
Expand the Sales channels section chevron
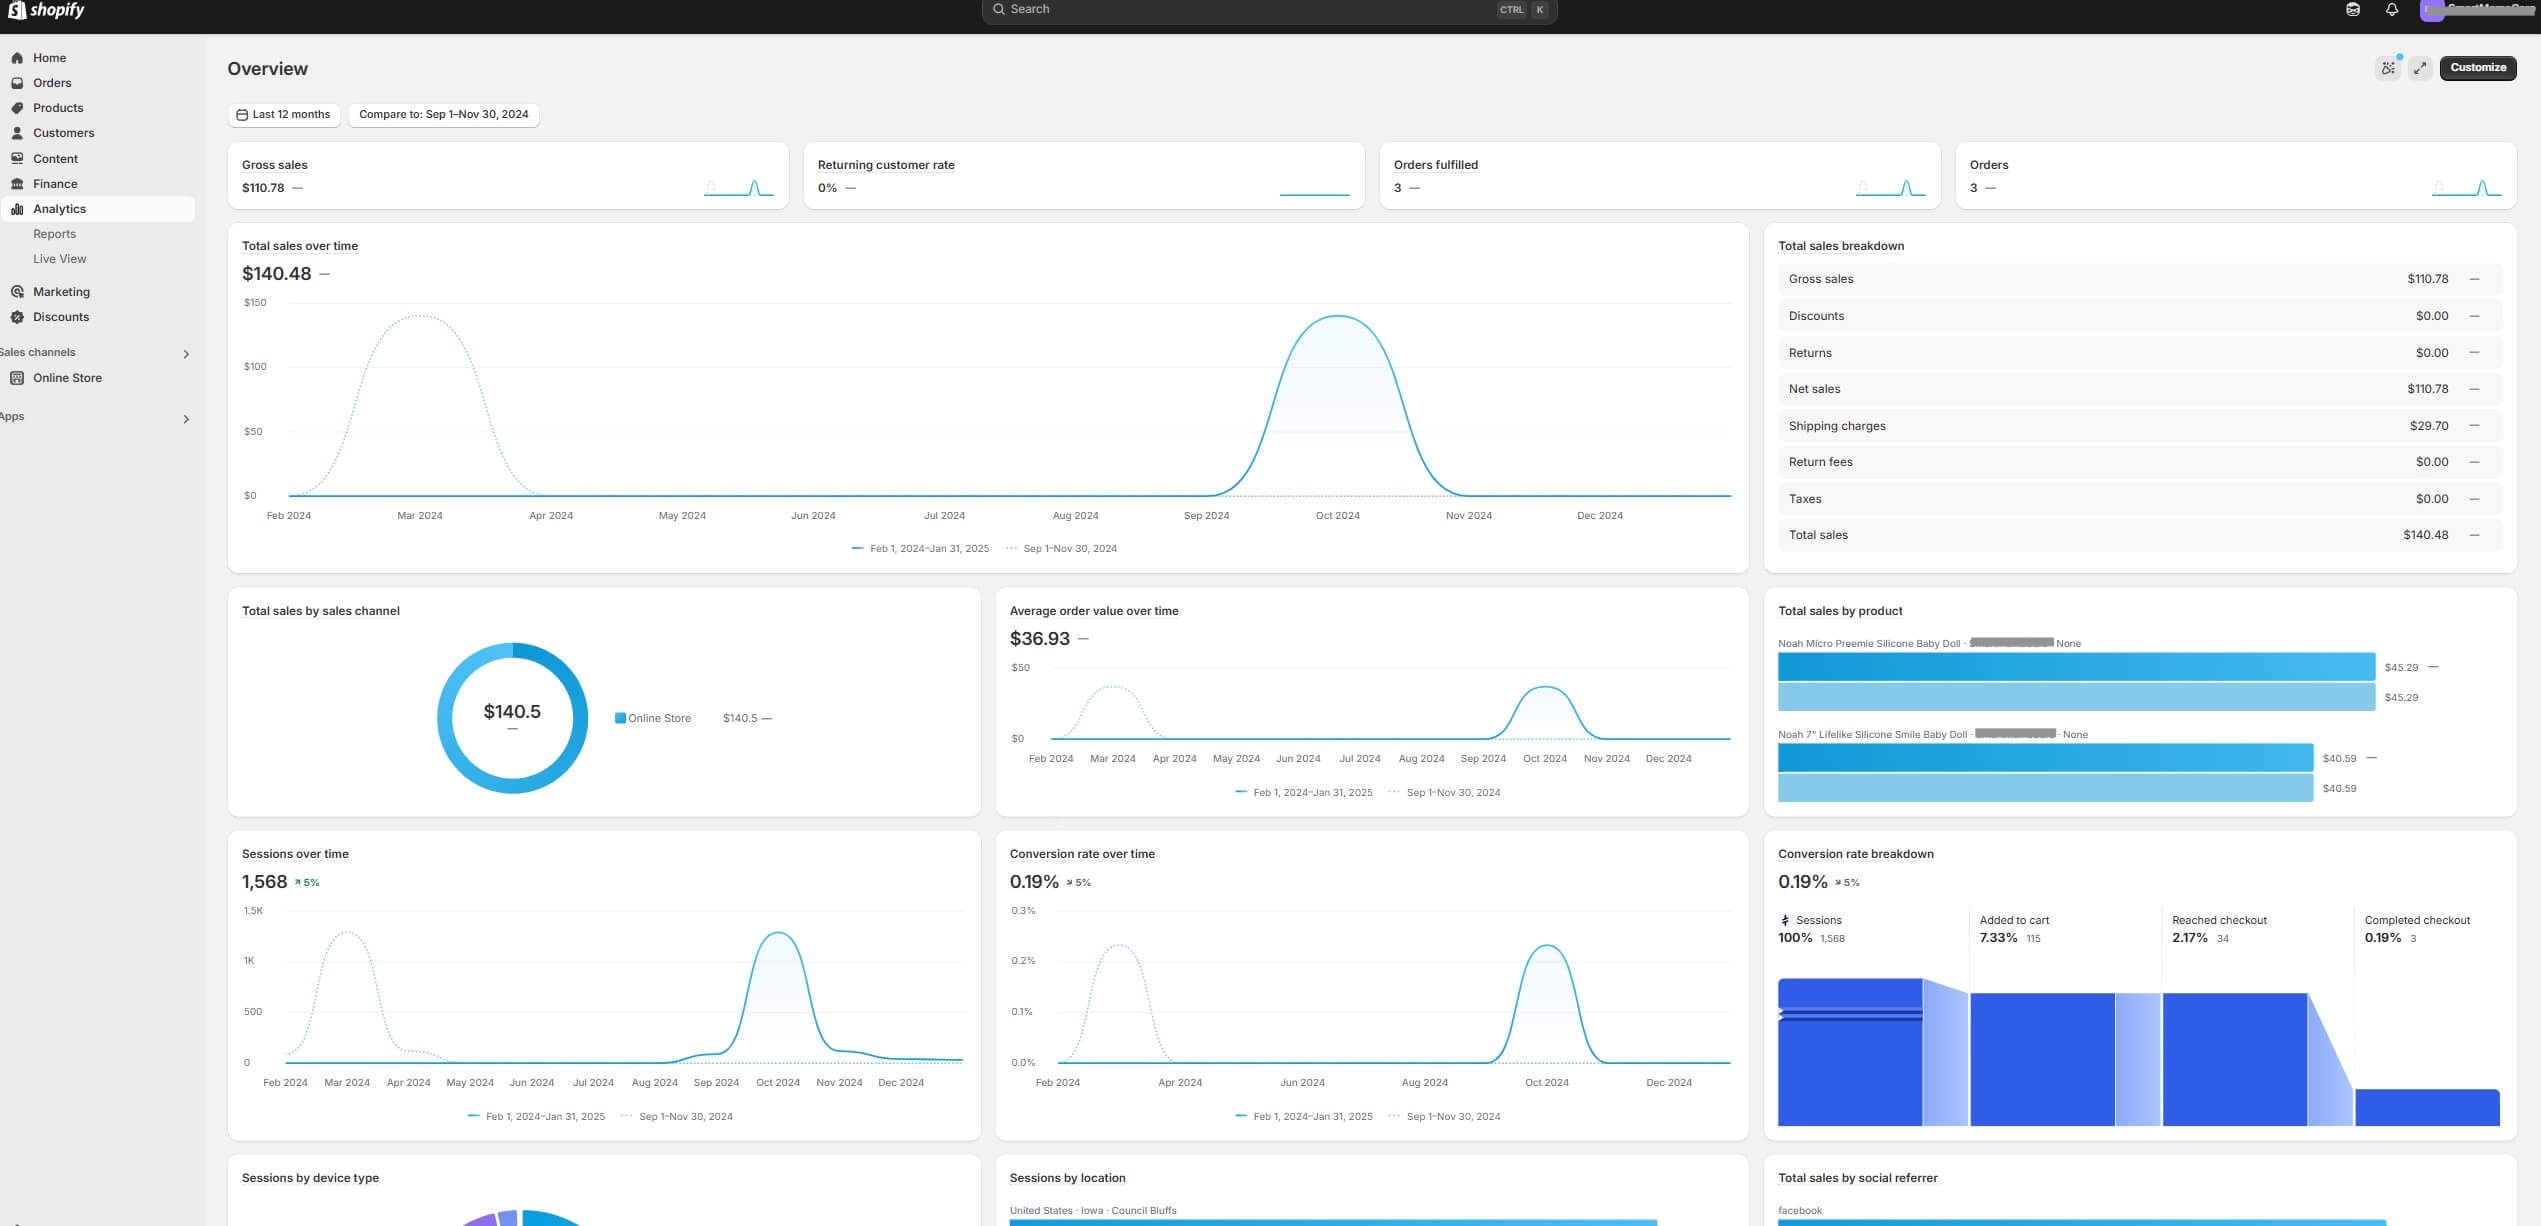click(x=186, y=354)
